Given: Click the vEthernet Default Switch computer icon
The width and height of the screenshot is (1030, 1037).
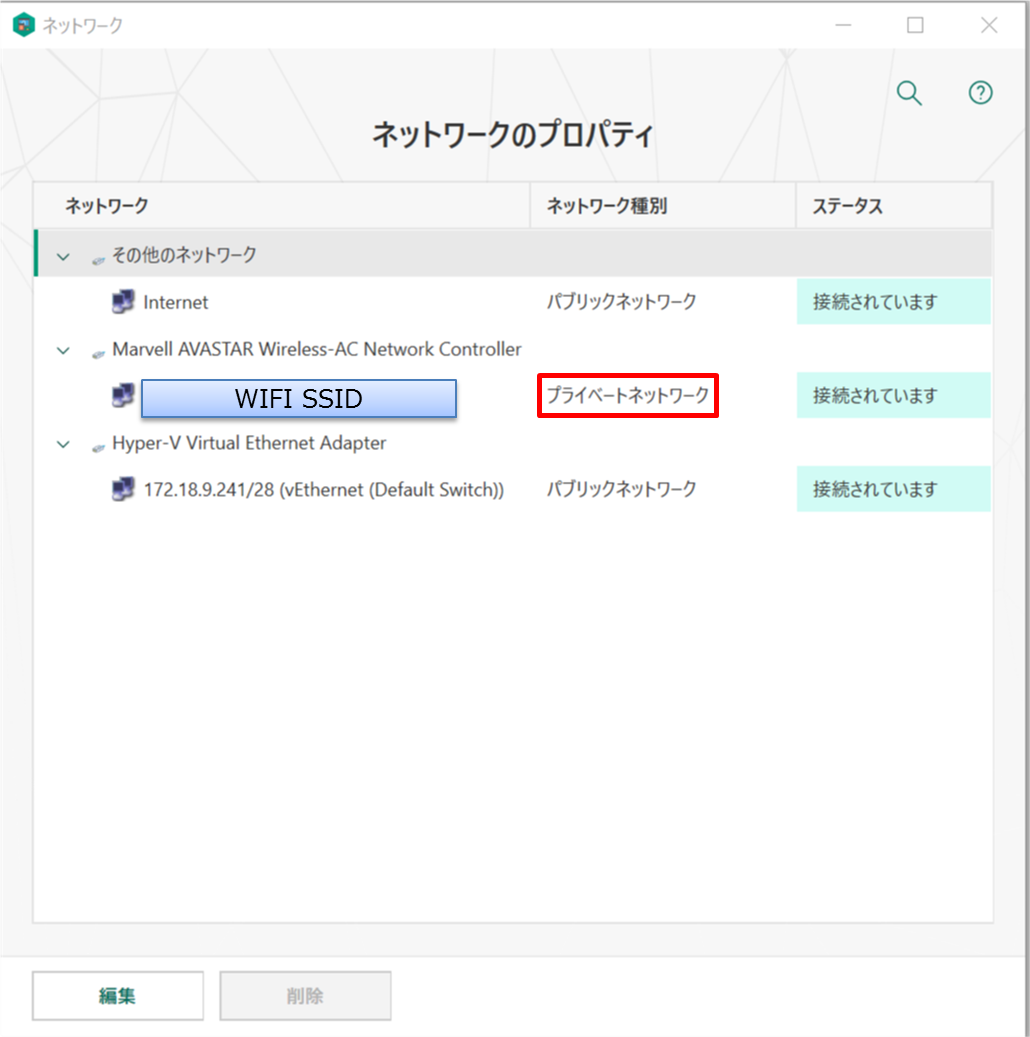Looking at the screenshot, I should pyautogui.click(x=123, y=489).
